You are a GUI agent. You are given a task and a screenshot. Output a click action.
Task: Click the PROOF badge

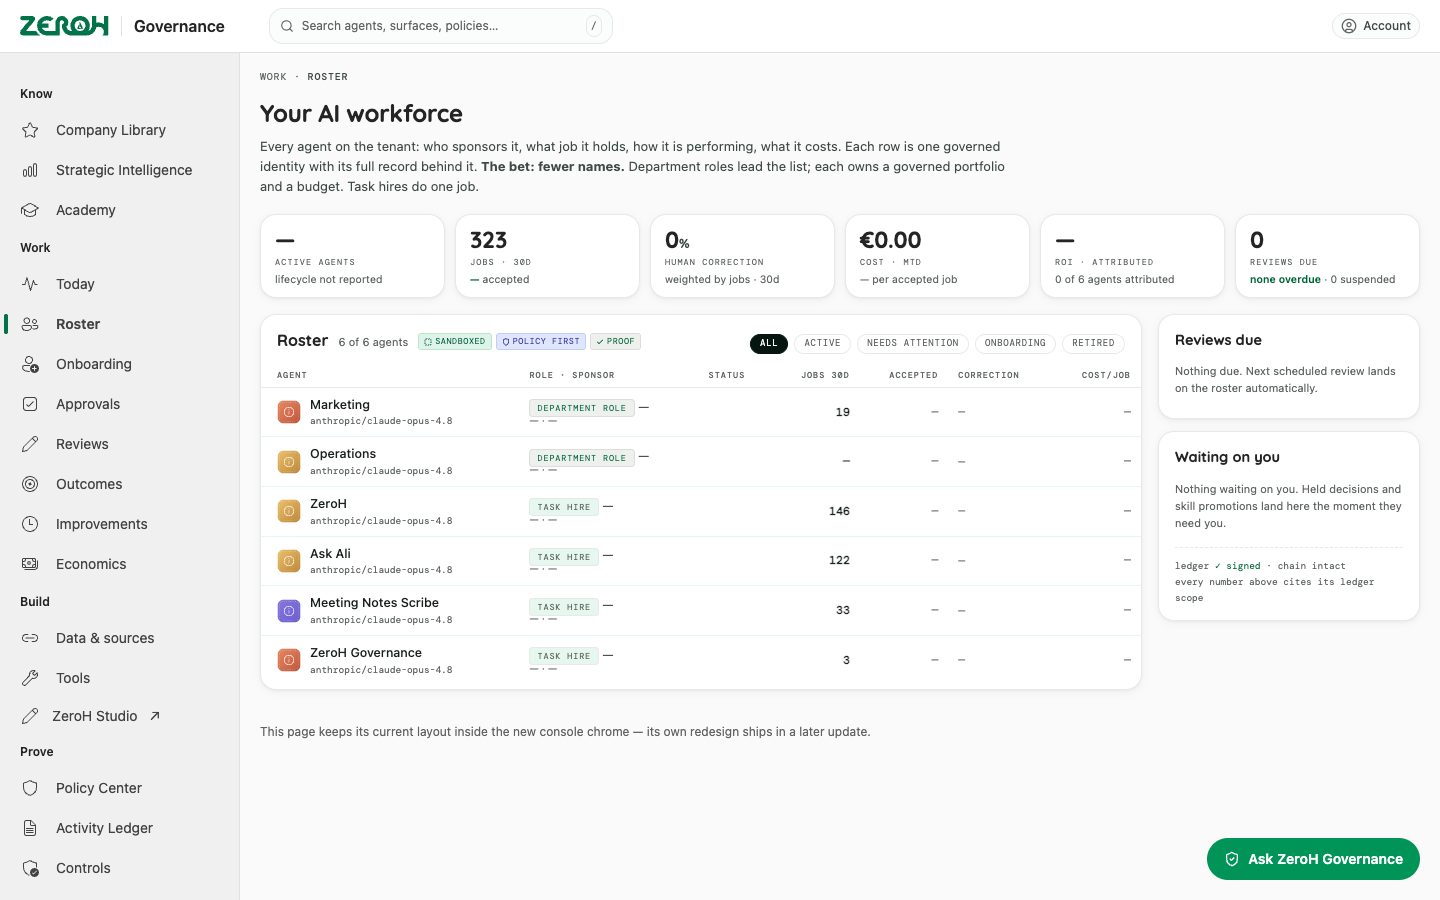615,341
